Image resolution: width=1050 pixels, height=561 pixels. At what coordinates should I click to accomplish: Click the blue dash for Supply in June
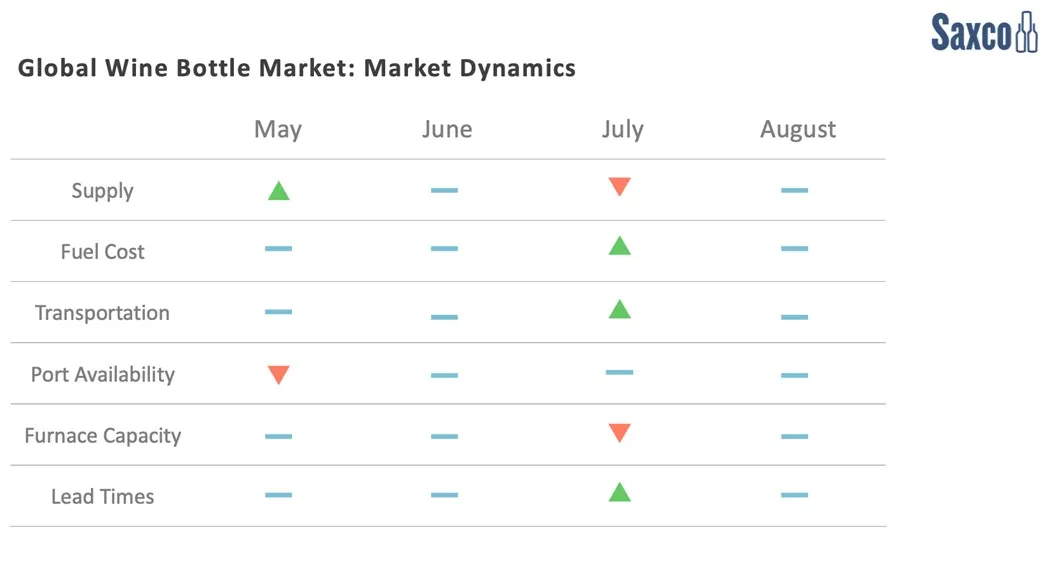click(444, 190)
